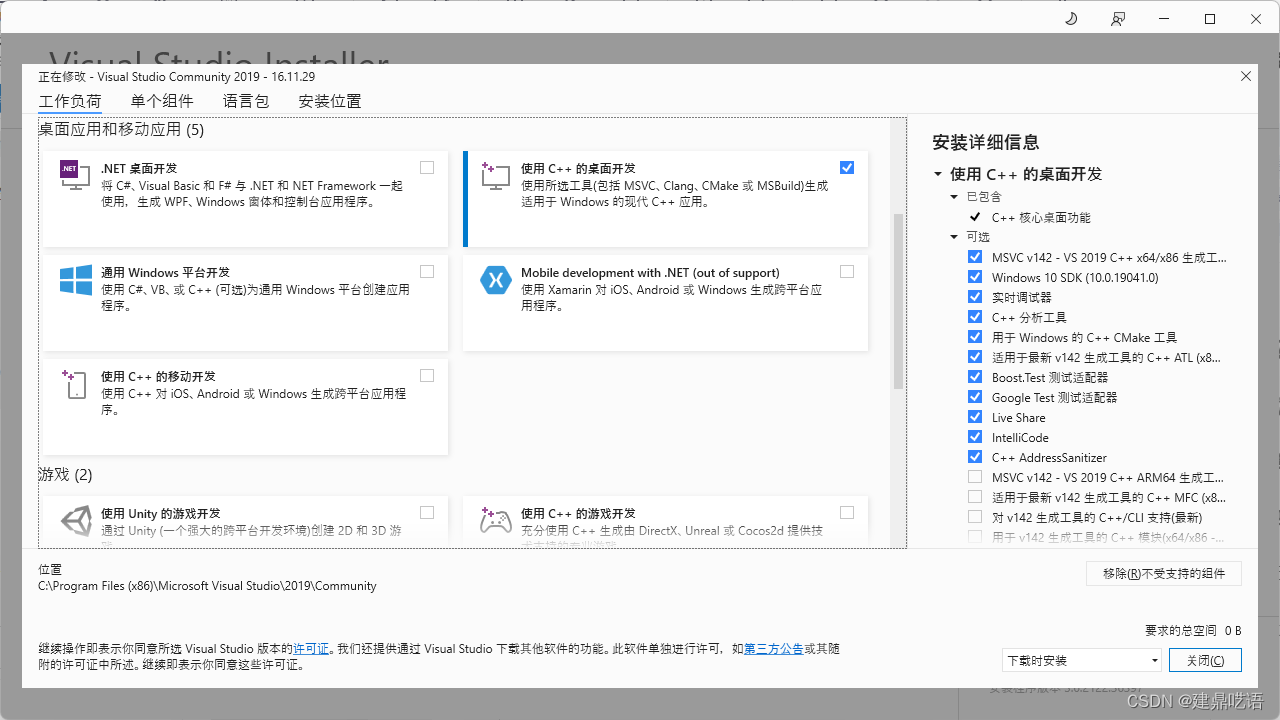Click the 通用 Windows 平台开发 Windows logo icon
1280x720 pixels.
76,280
